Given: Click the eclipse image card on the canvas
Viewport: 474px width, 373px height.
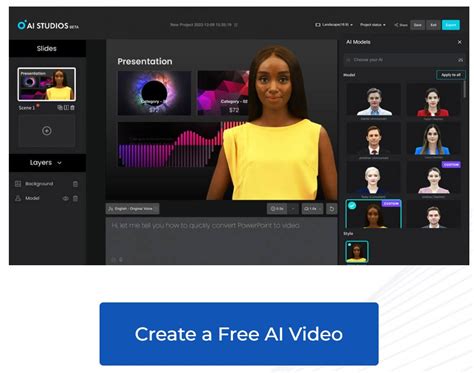Looking at the screenshot, I should (154, 93).
